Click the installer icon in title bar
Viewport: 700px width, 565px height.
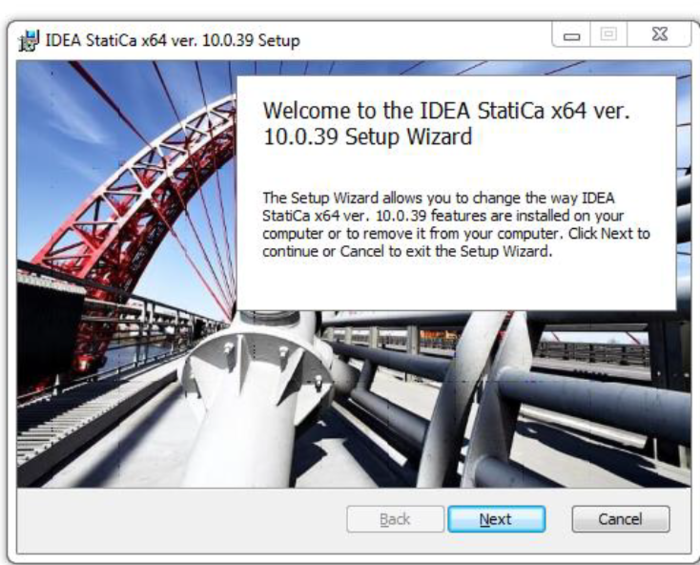point(29,41)
